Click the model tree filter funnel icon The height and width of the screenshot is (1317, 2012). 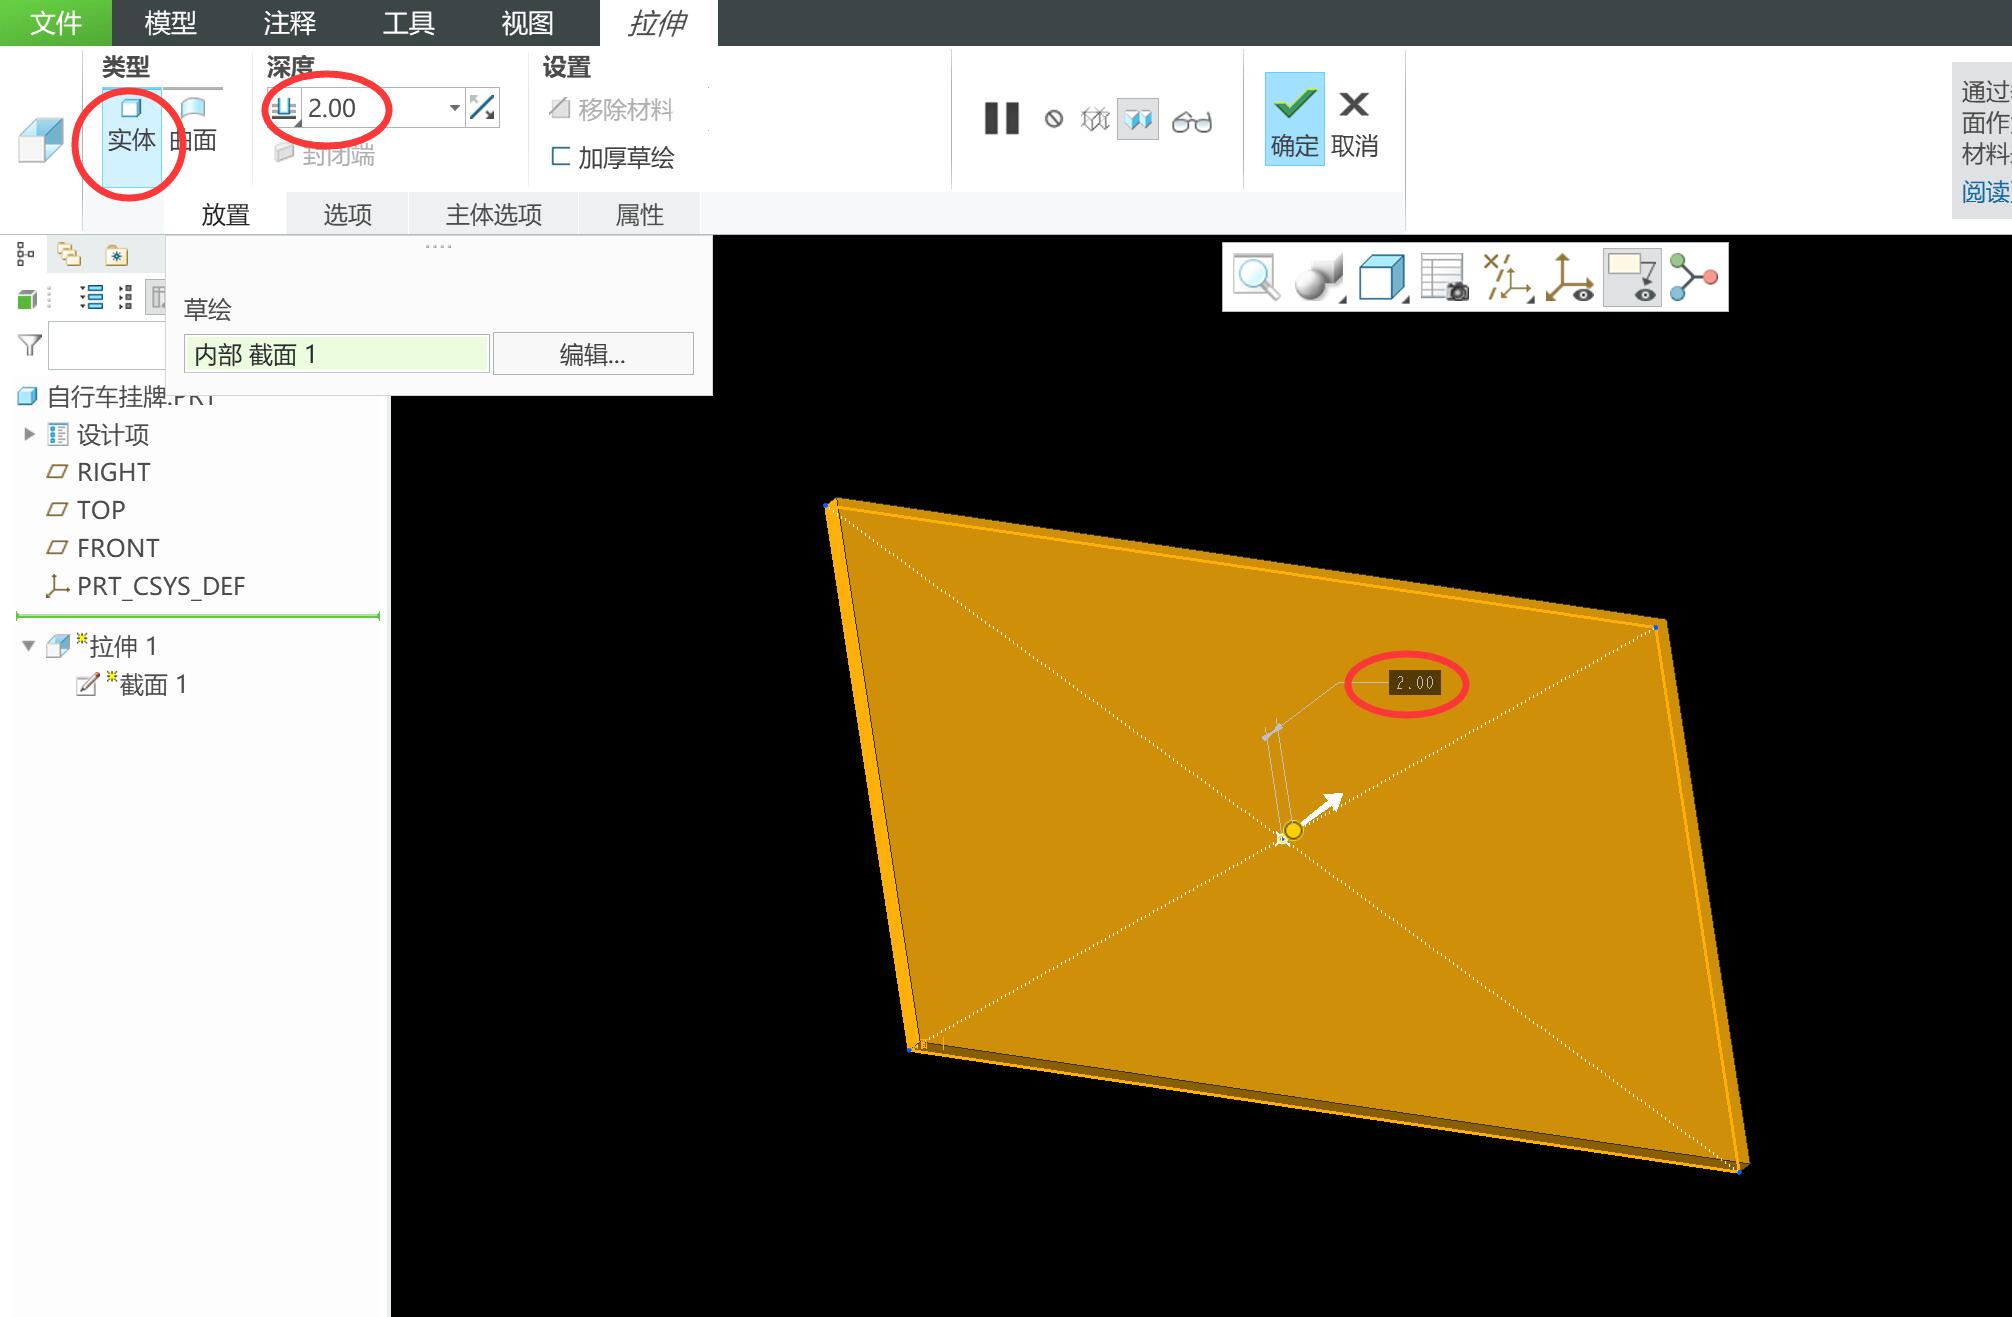(30, 346)
